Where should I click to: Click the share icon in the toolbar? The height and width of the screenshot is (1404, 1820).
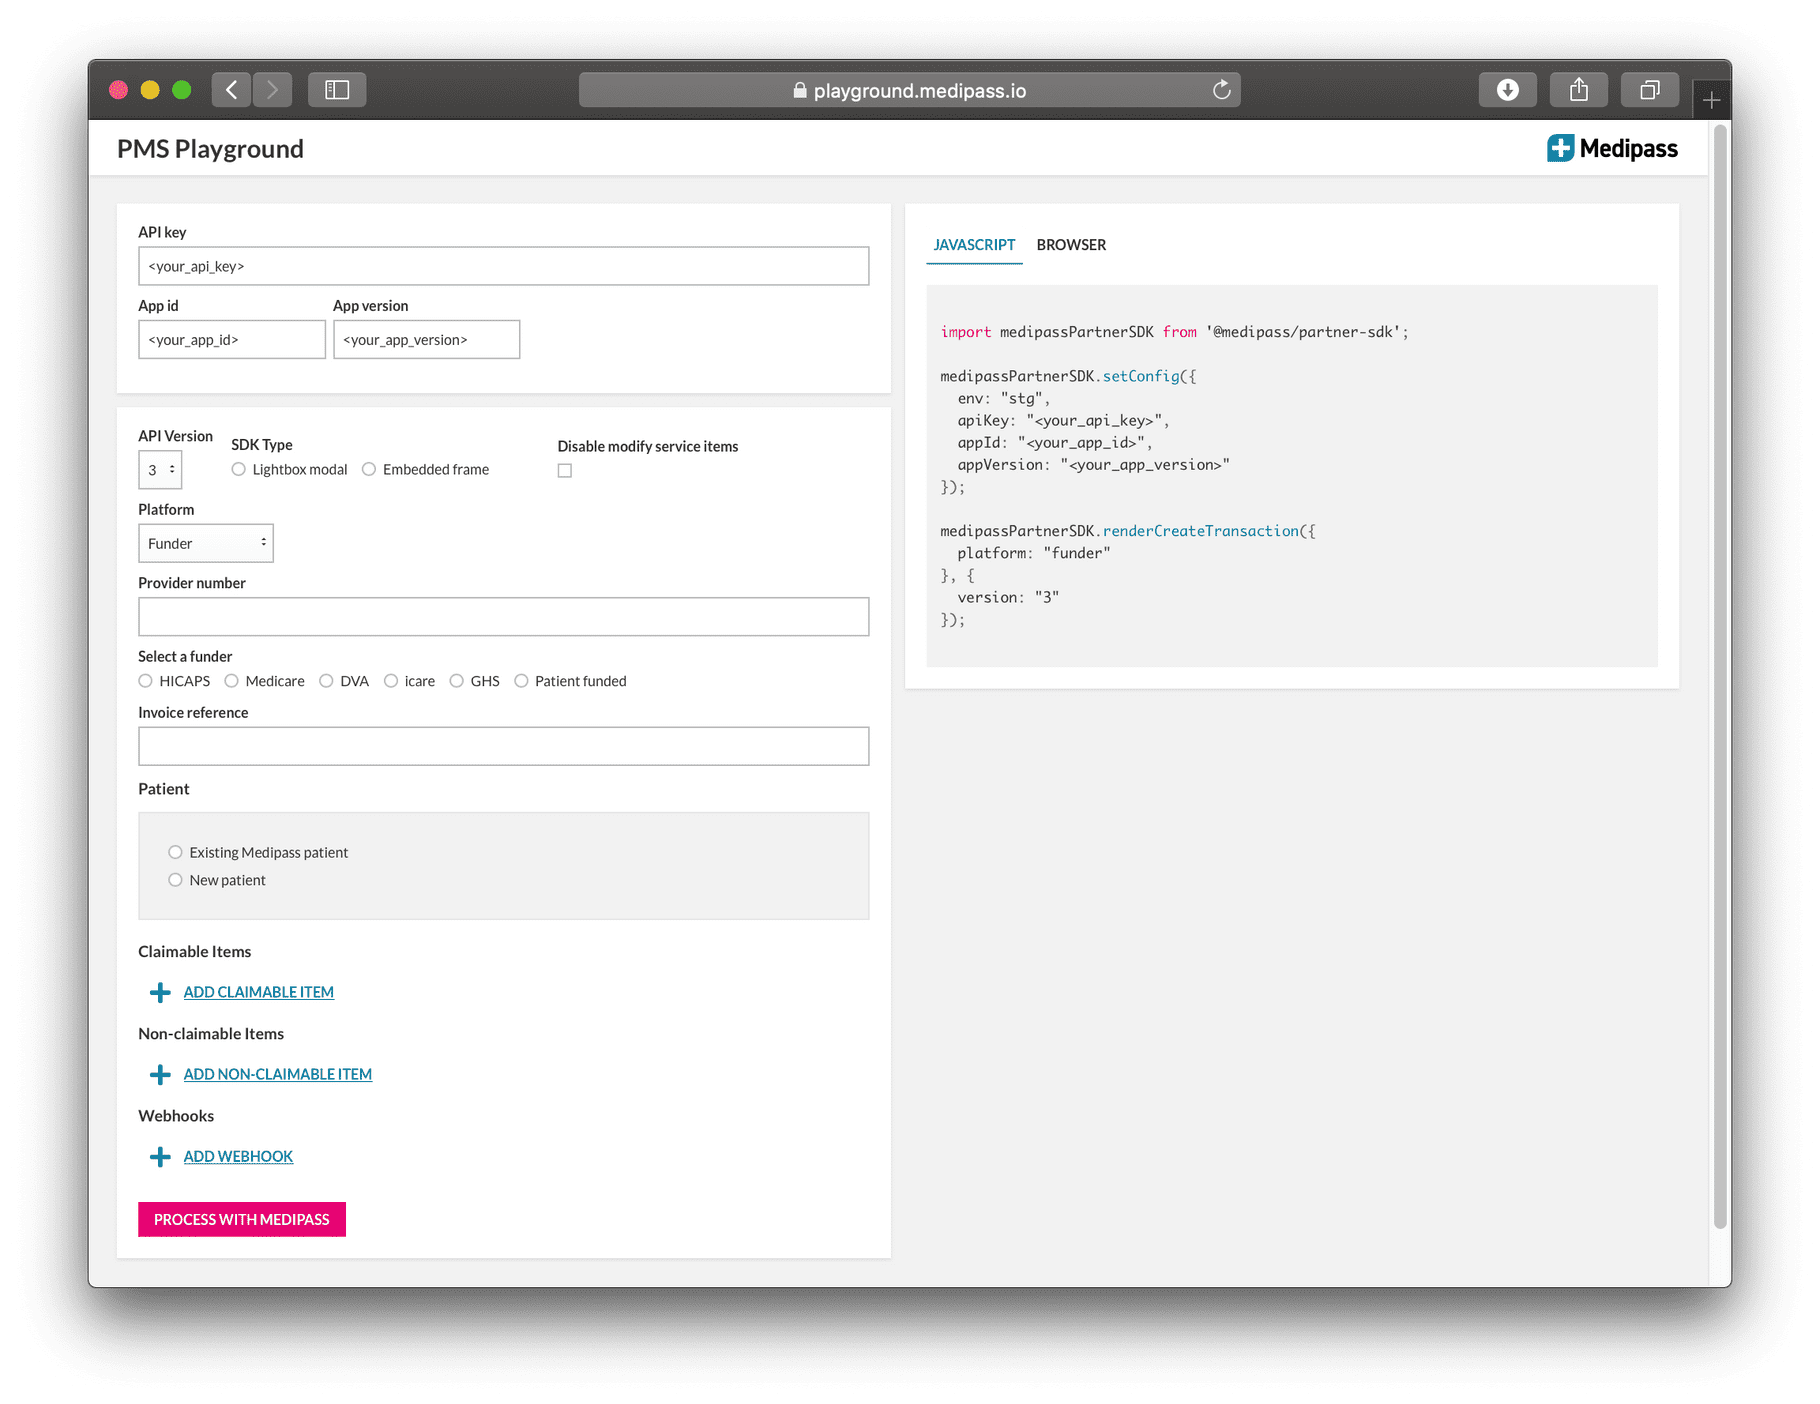click(1578, 89)
